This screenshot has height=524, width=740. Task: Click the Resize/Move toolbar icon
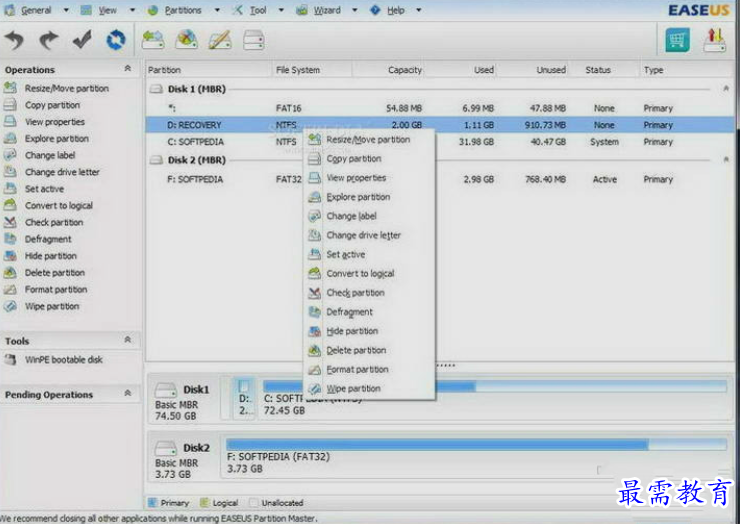click(153, 40)
